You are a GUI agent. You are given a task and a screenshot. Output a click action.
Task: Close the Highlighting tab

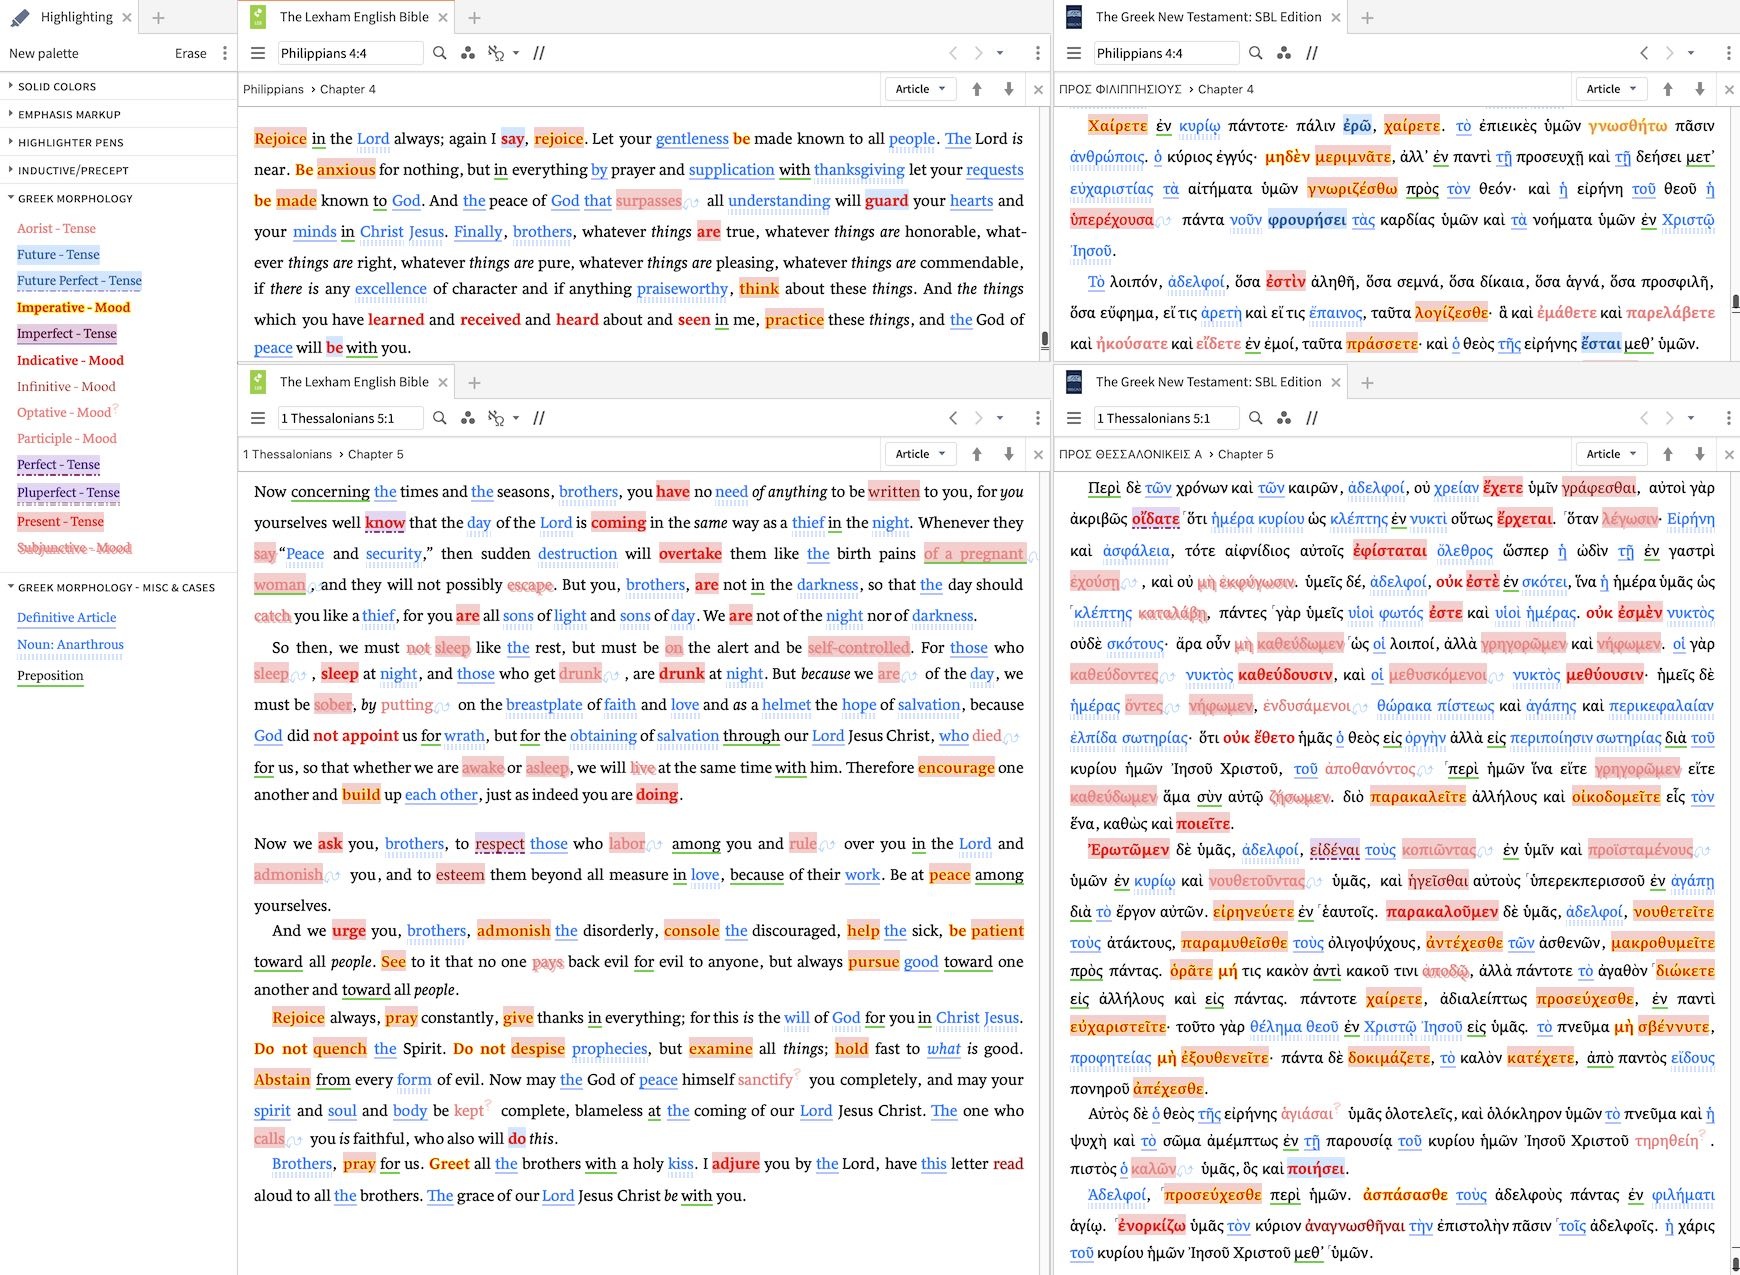tap(127, 17)
